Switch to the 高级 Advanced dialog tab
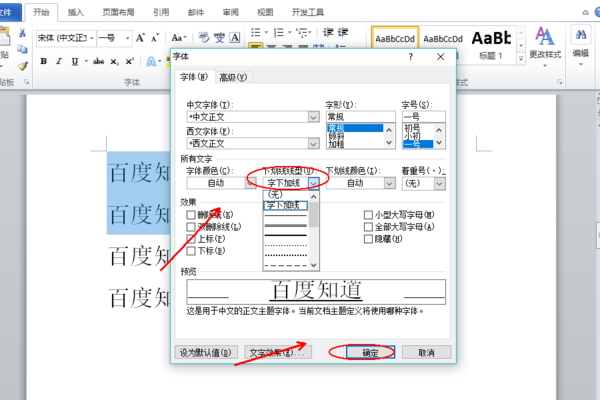The height and width of the screenshot is (400, 600). coord(233,77)
